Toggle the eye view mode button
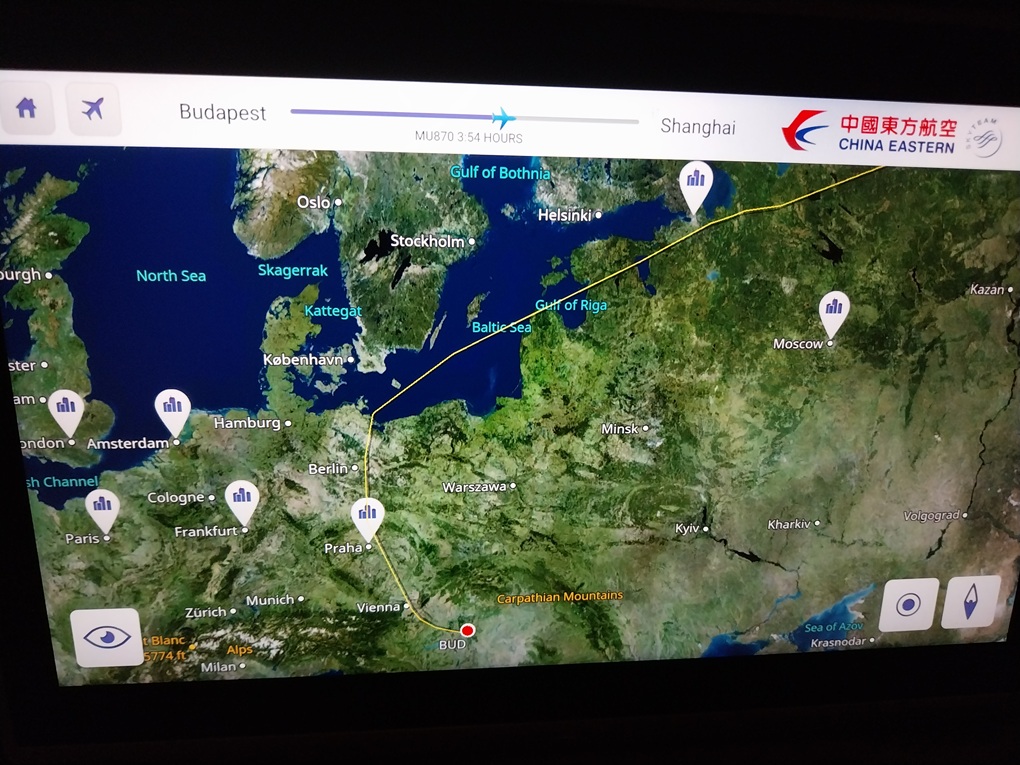Screen dimensions: 1020x765 tap(106, 637)
